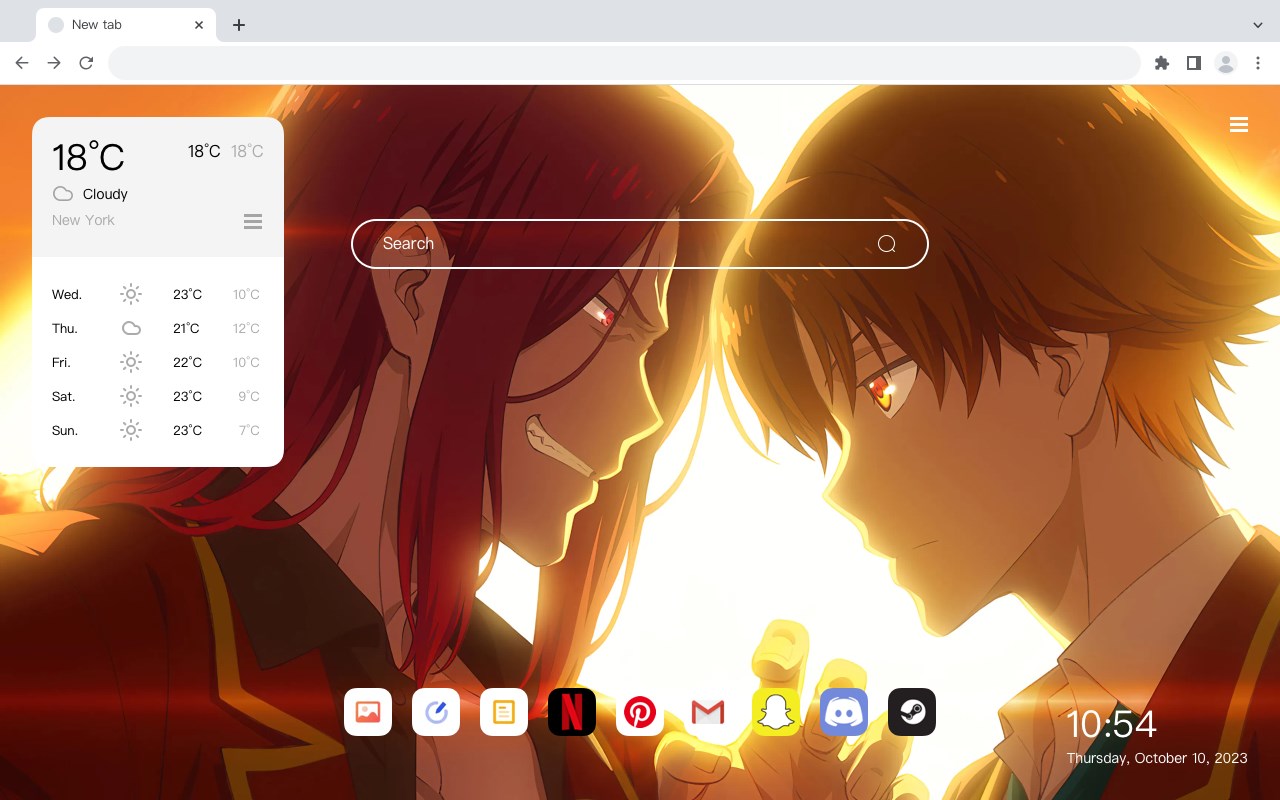The width and height of the screenshot is (1280, 800).
Task: Click Sunday's 7°C low temperature
Action: pyautogui.click(x=249, y=430)
